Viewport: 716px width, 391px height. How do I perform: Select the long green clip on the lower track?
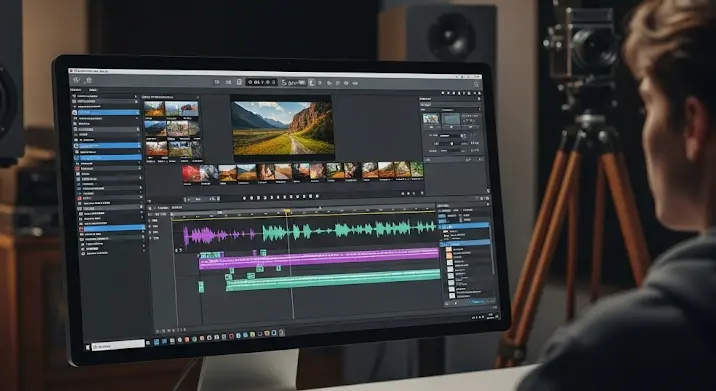(333, 280)
